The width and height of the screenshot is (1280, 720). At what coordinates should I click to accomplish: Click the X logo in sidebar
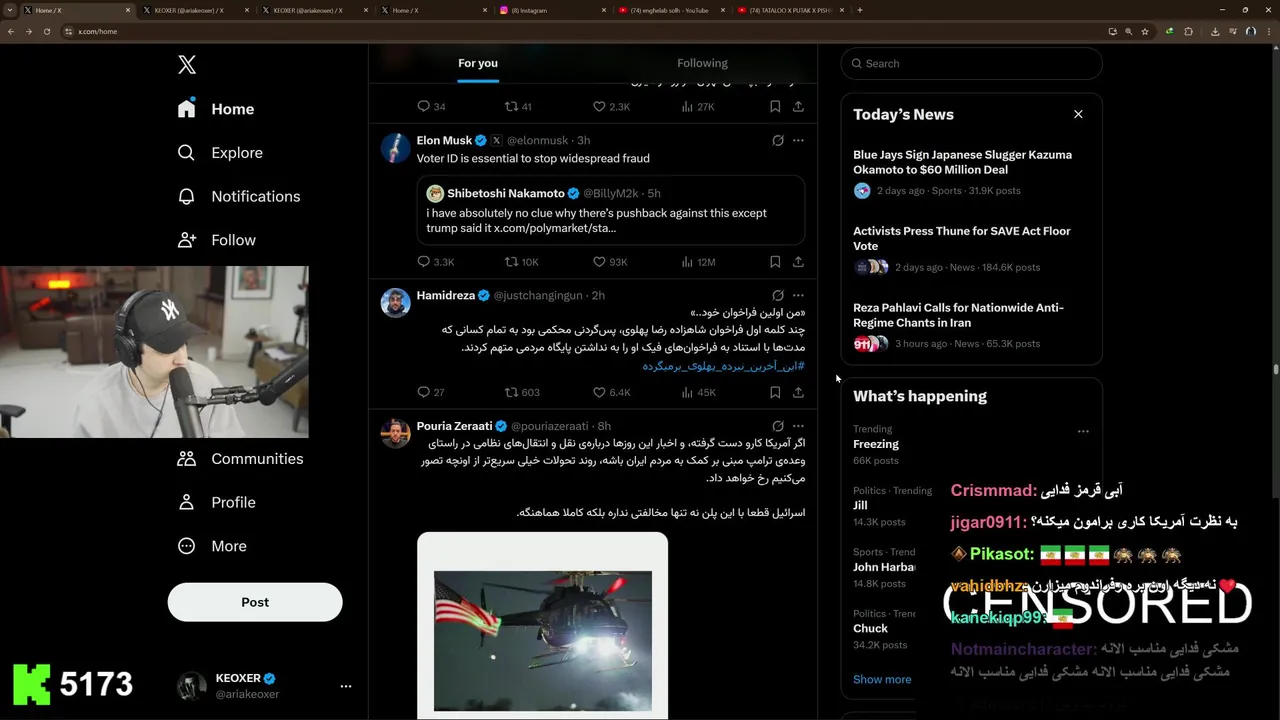click(x=187, y=65)
